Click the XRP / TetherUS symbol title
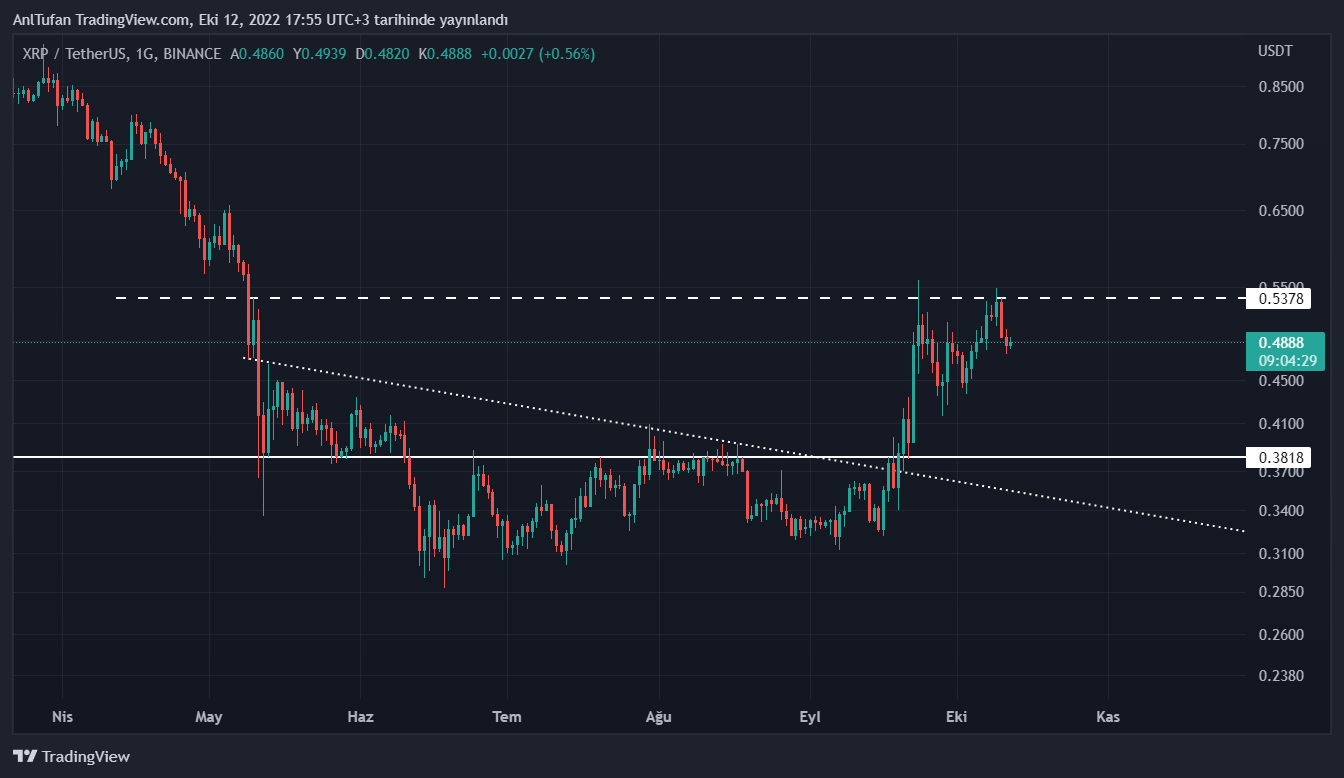This screenshot has height=778, width=1344. (69, 54)
